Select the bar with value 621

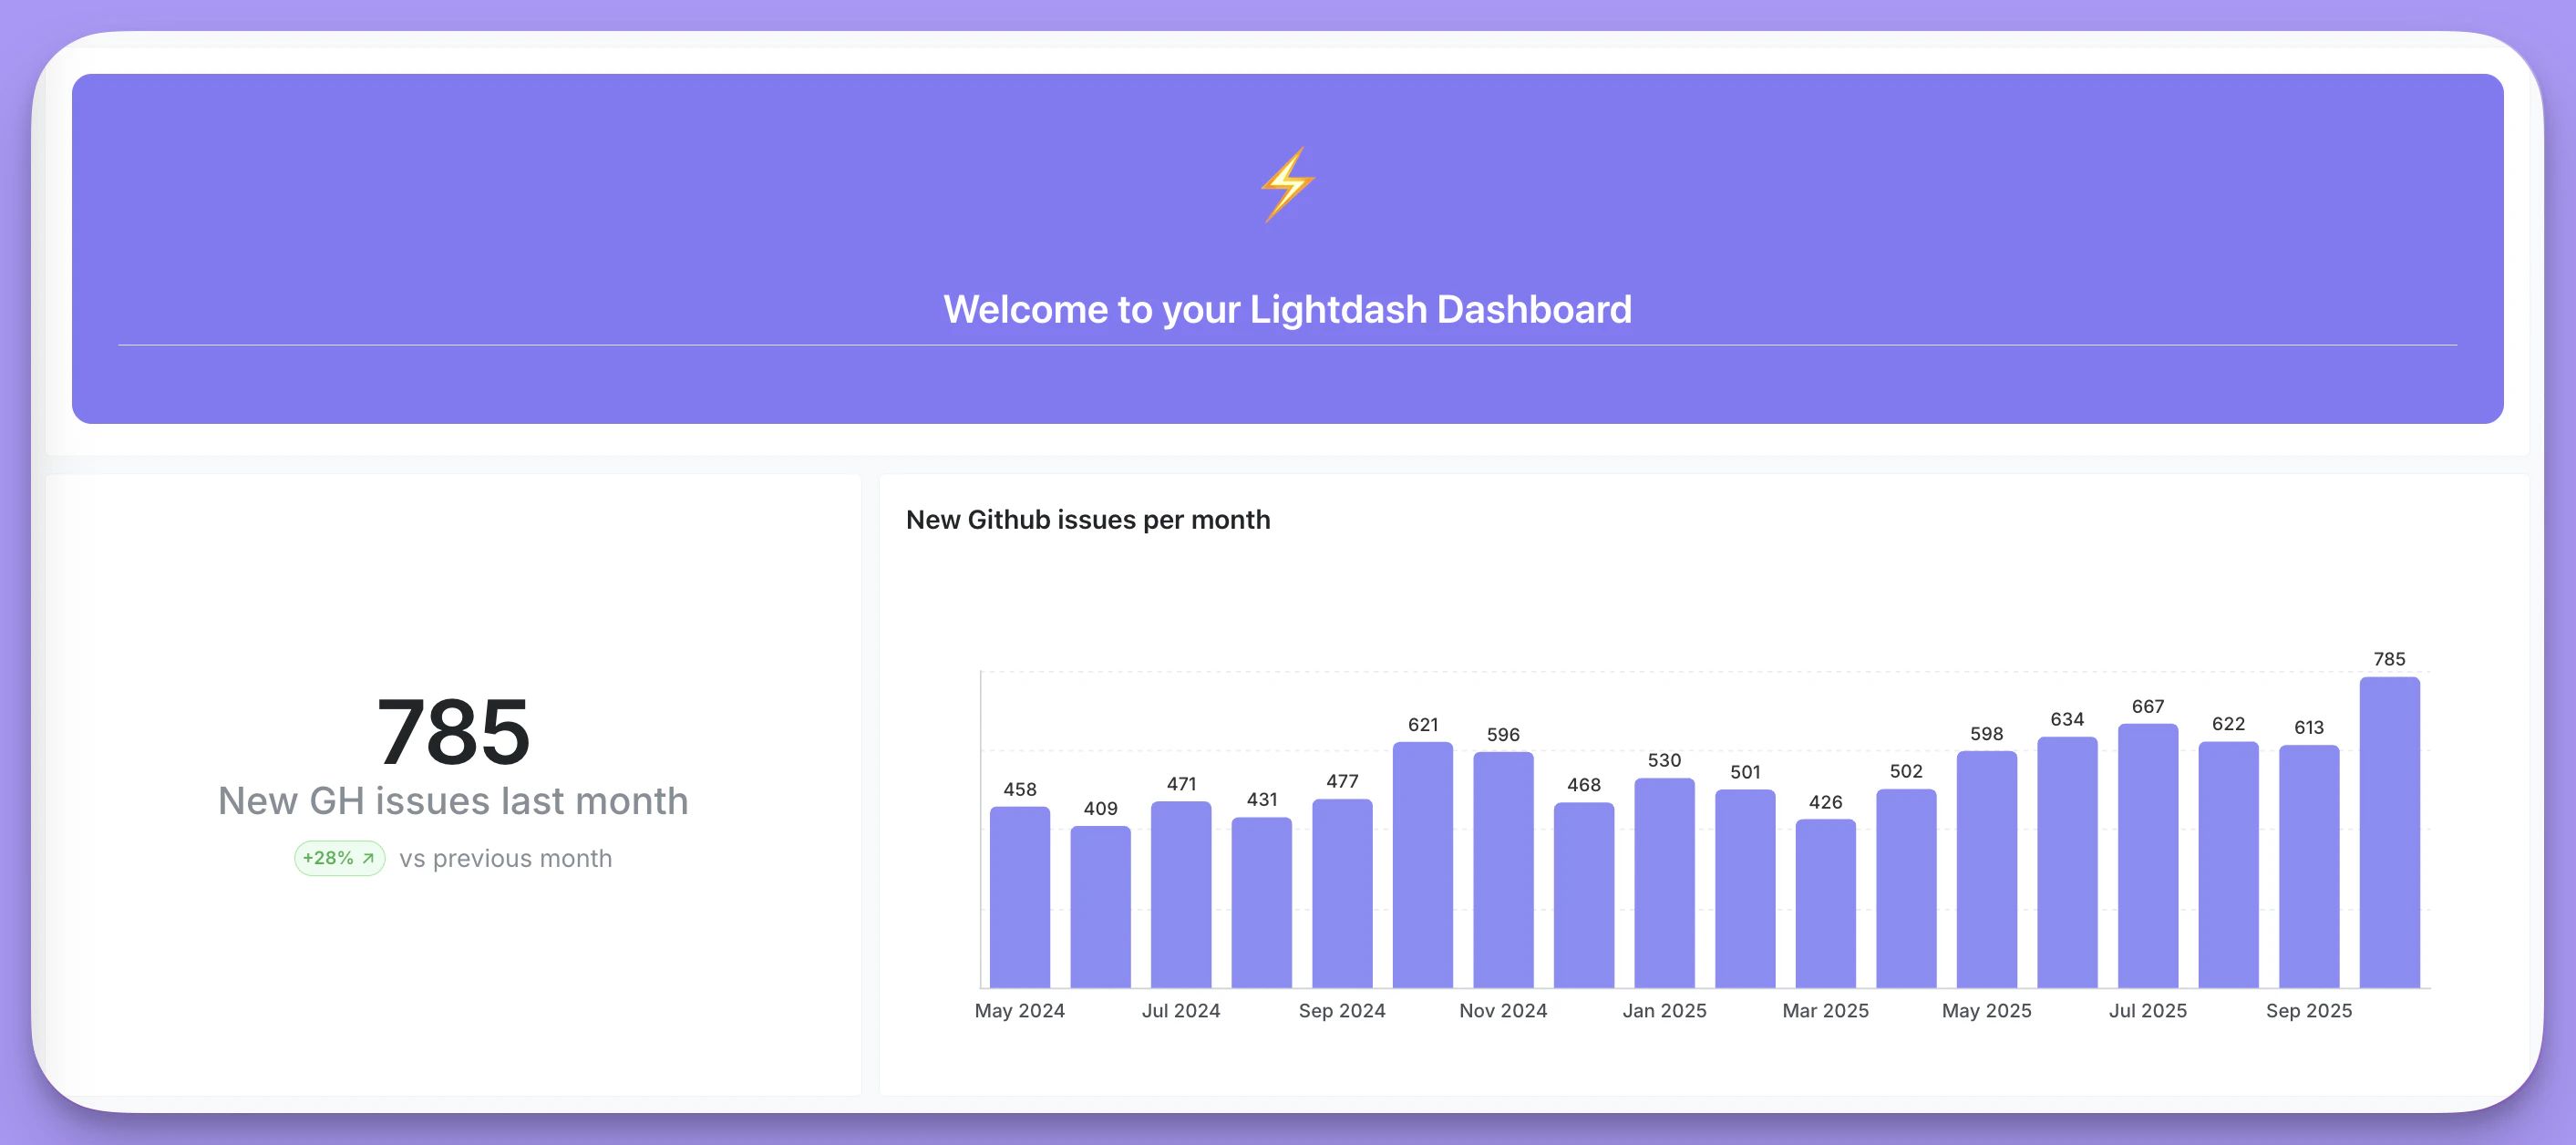[1422, 865]
